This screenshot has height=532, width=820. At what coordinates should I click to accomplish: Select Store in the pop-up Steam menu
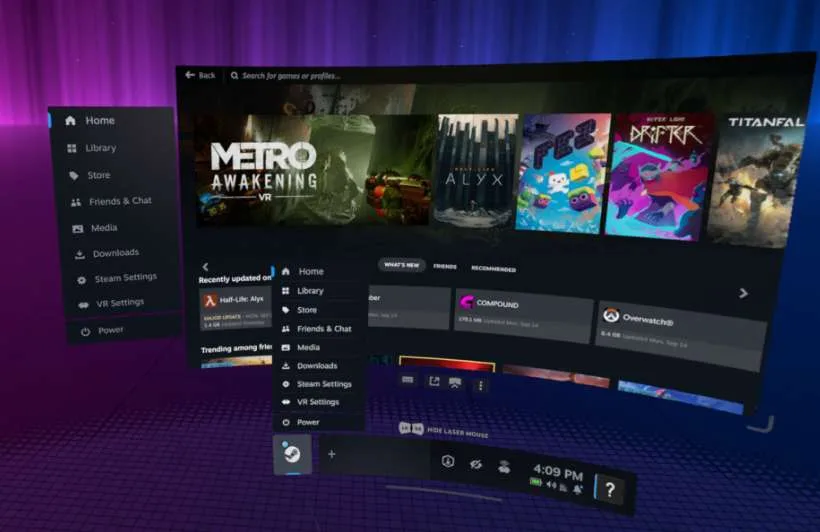pos(318,310)
